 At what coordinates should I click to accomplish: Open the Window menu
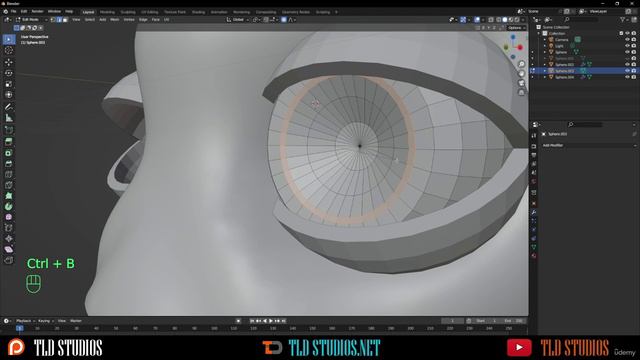pyautogui.click(x=54, y=11)
